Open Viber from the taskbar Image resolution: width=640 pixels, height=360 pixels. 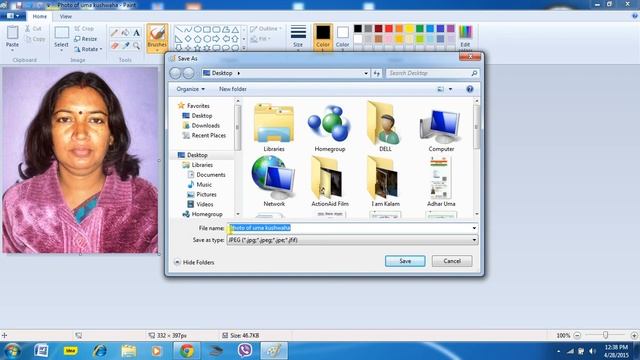pos(245,351)
